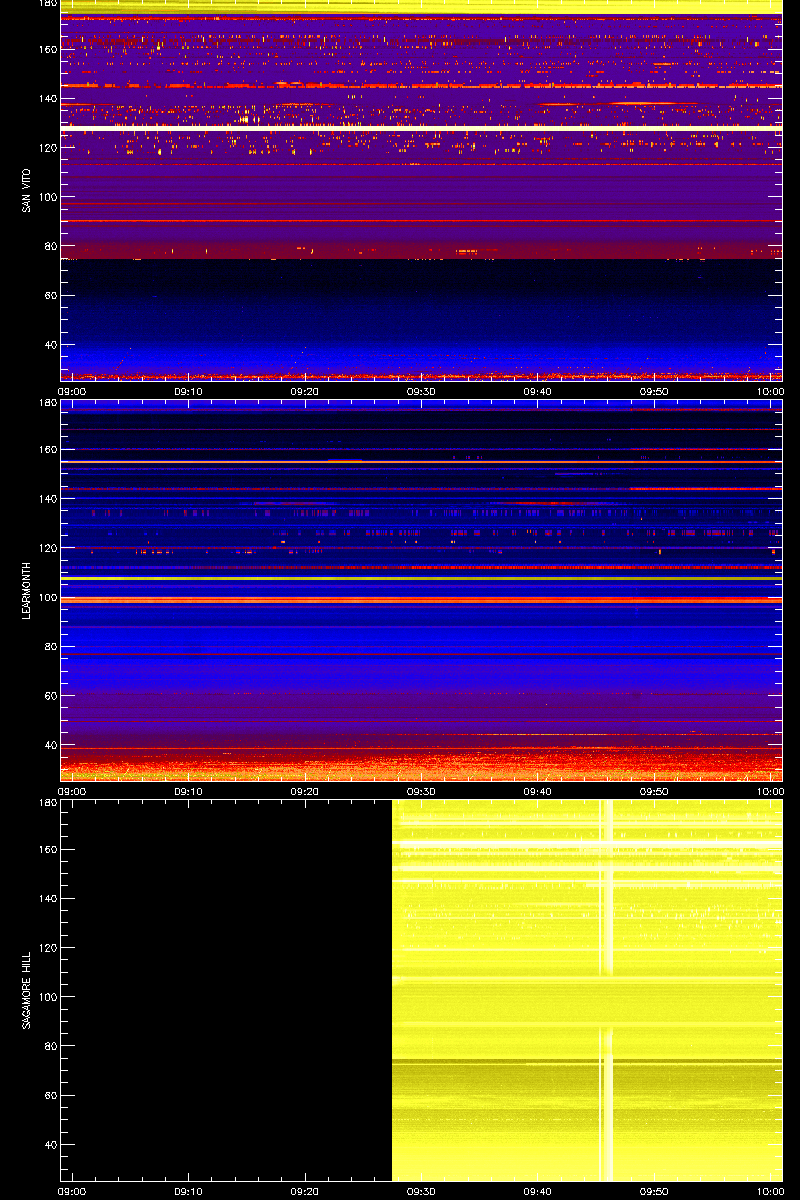Click the 180 frequency tick on Learmonth
Screen dimensions: 800x1200
pyautogui.click(x=47, y=403)
